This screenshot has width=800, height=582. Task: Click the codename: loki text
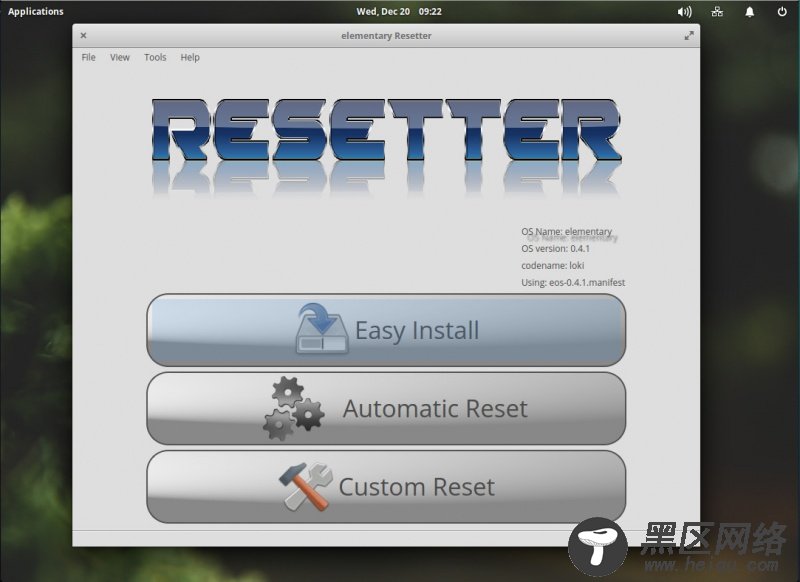(x=553, y=265)
